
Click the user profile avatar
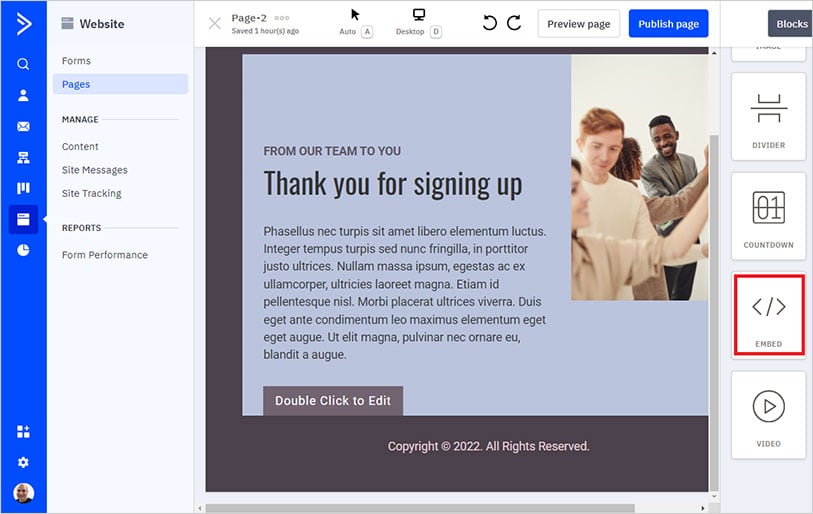[x=23, y=493]
